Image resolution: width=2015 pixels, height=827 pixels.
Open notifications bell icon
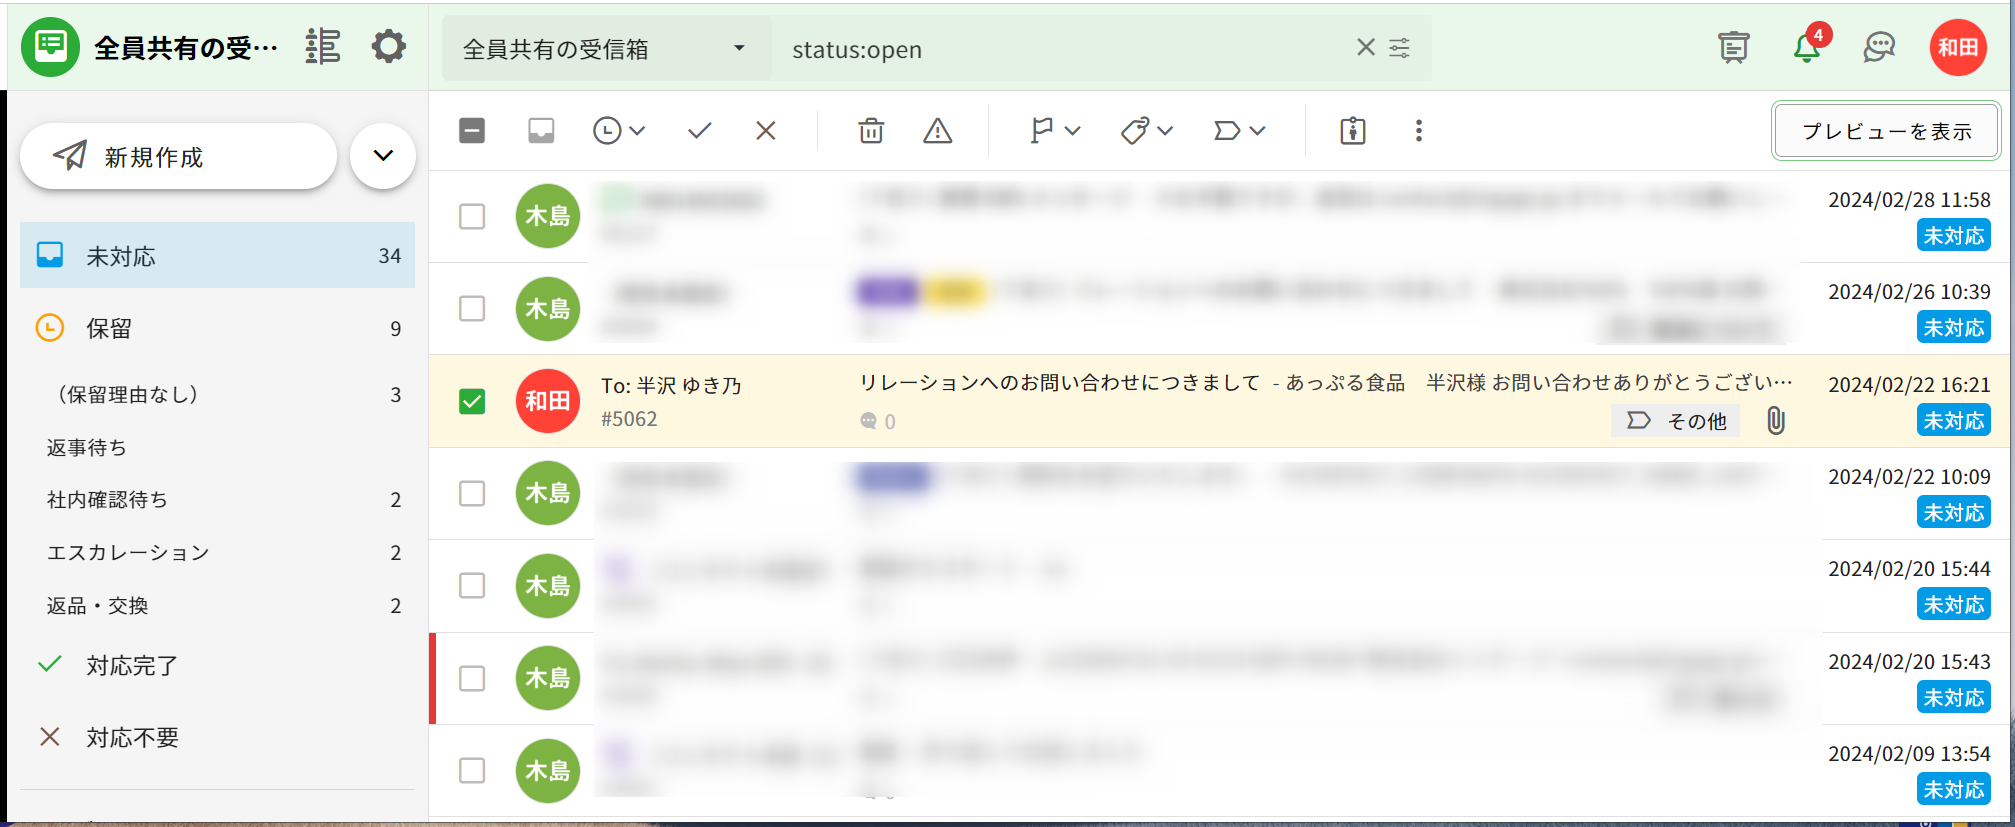point(1806,47)
